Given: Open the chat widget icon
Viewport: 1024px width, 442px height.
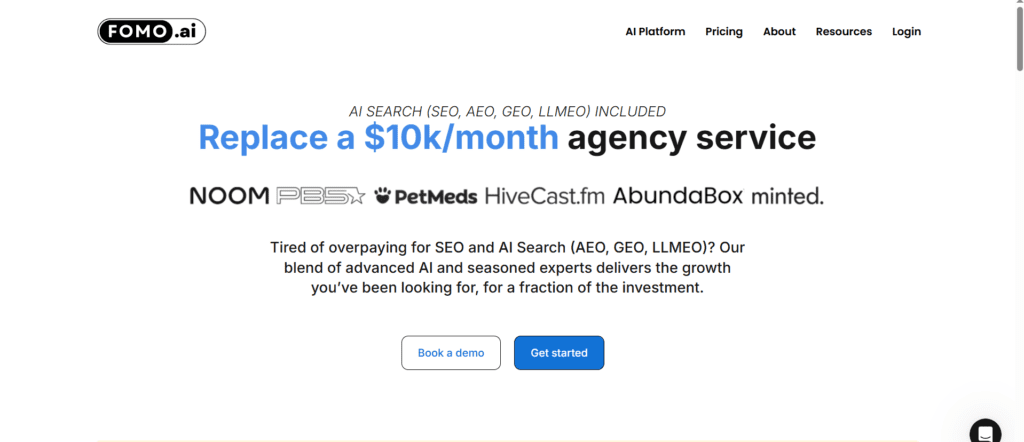Looking at the screenshot, I should pyautogui.click(x=984, y=431).
